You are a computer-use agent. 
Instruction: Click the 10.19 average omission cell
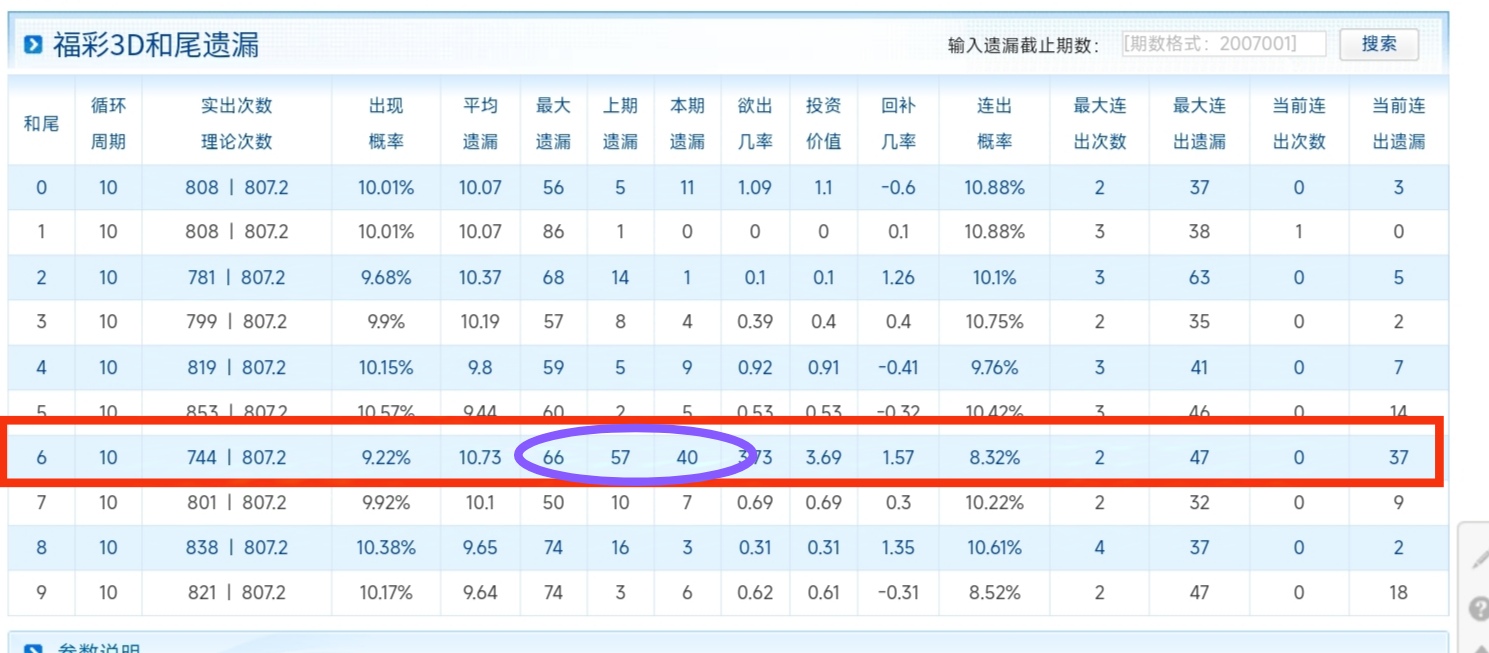point(480,322)
